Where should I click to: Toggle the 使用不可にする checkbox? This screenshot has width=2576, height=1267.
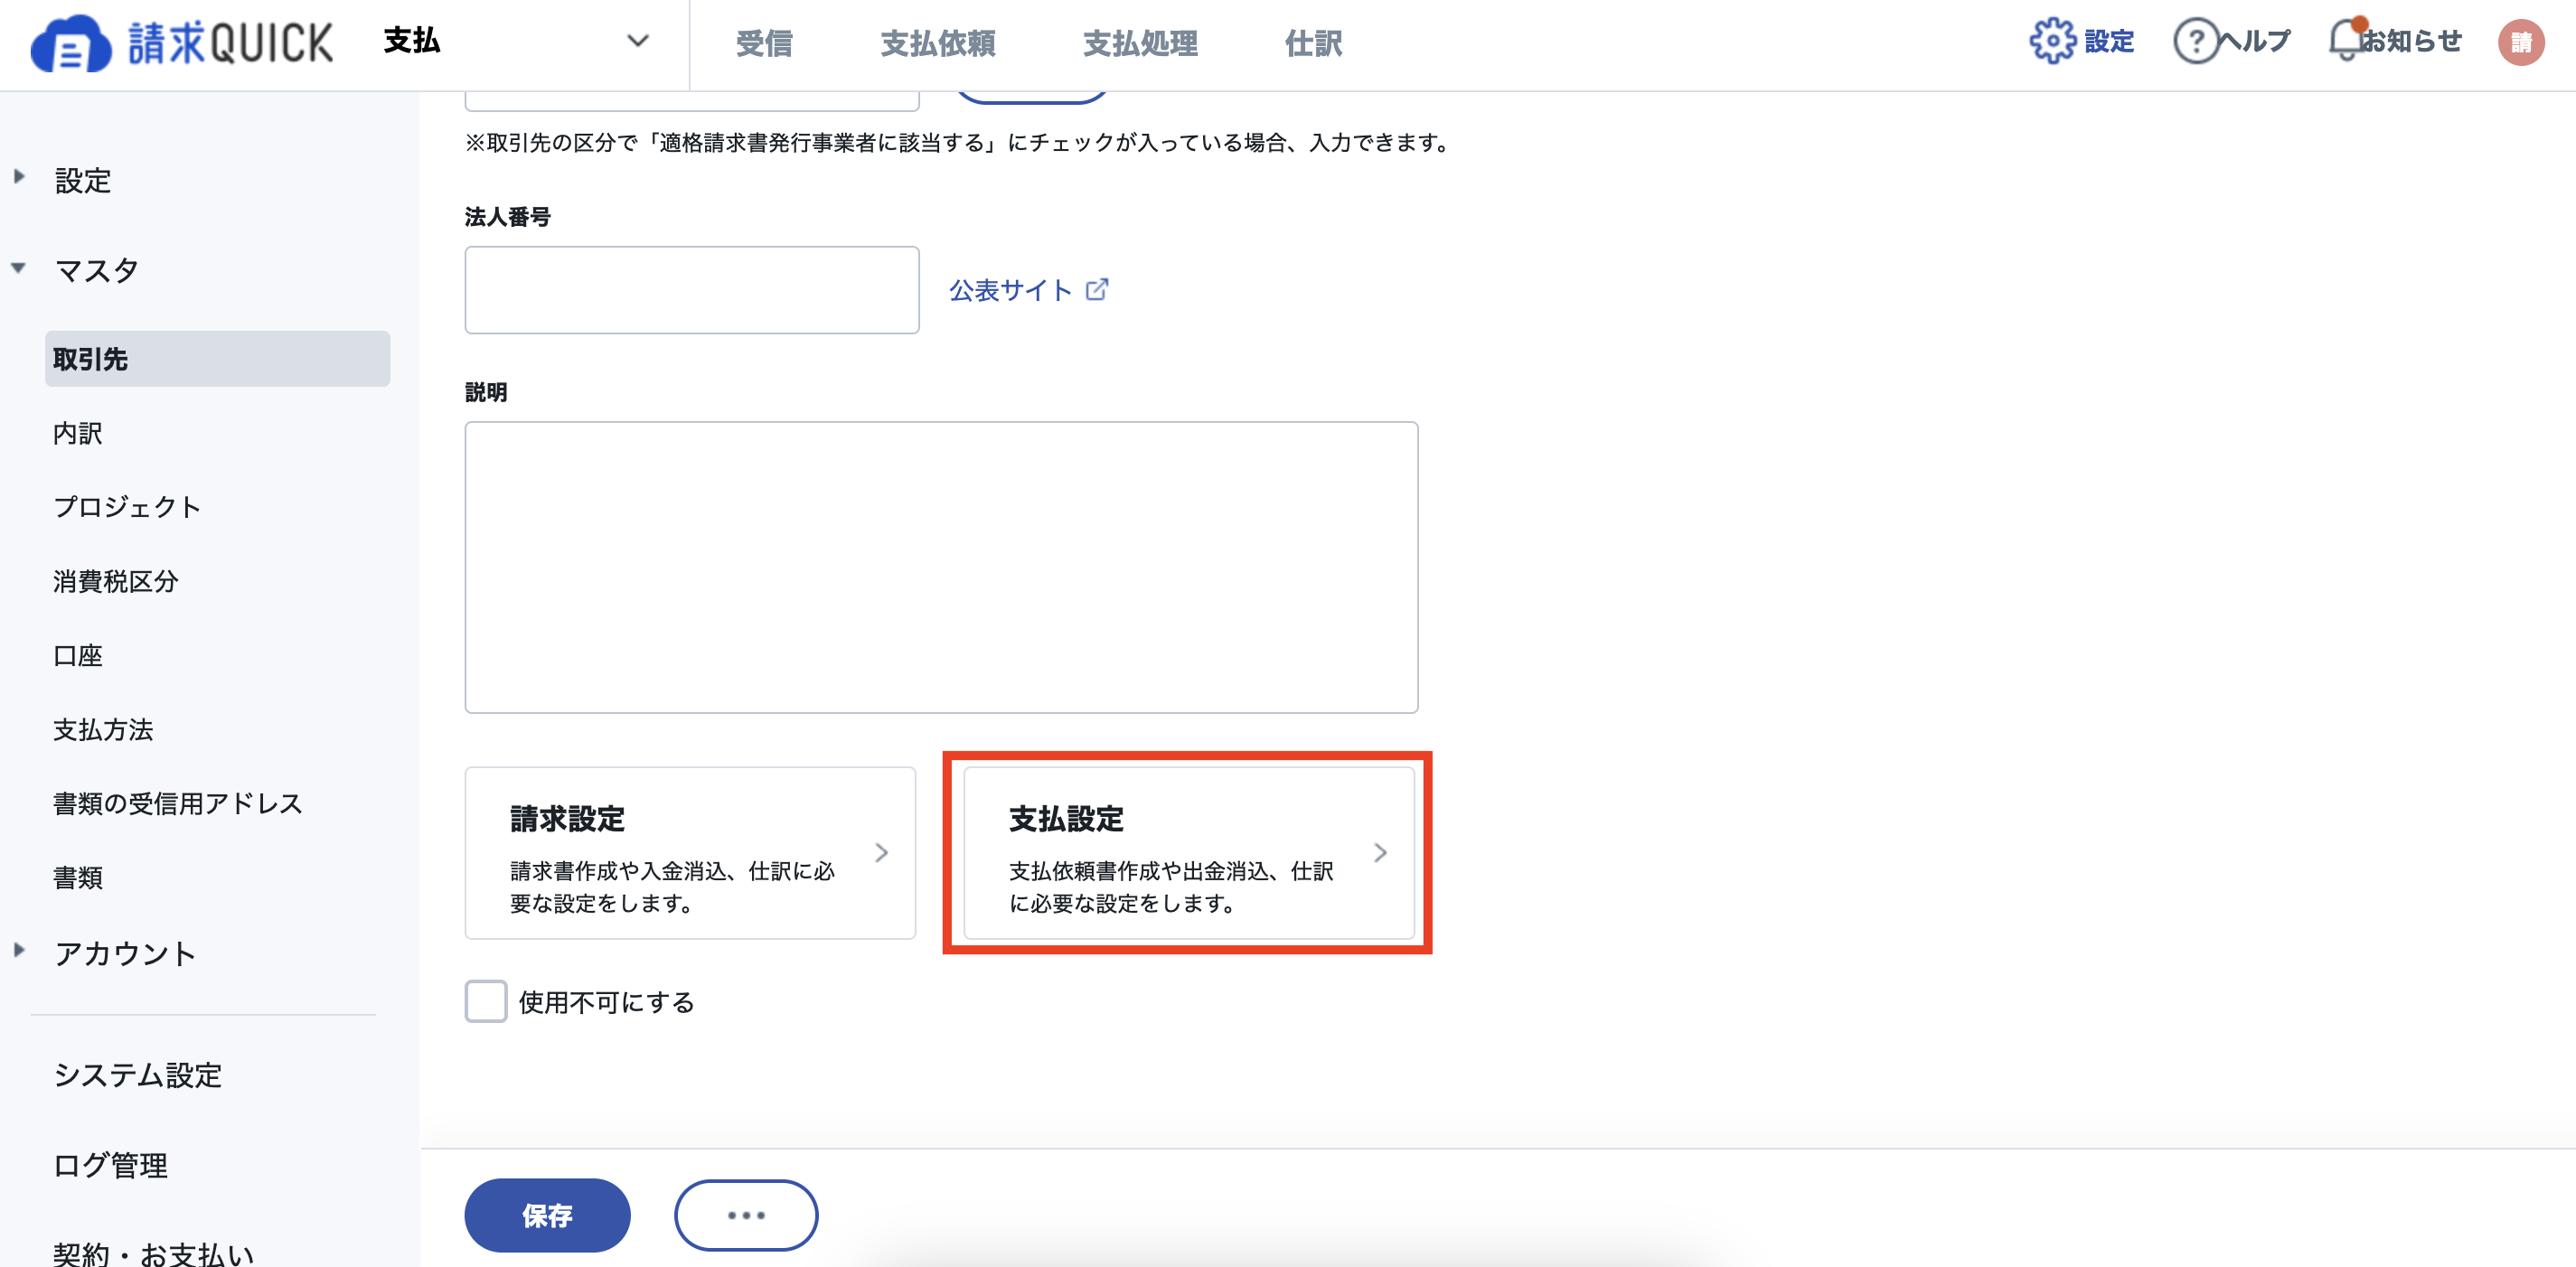tap(486, 1001)
